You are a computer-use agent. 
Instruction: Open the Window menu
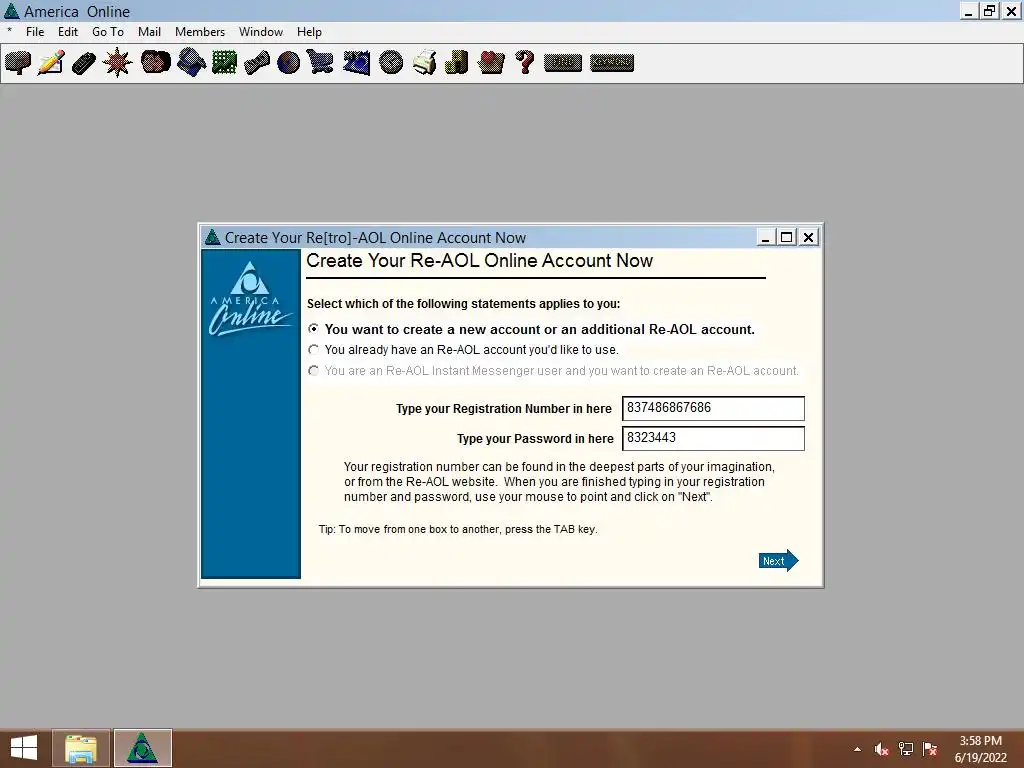(x=261, y=32)
